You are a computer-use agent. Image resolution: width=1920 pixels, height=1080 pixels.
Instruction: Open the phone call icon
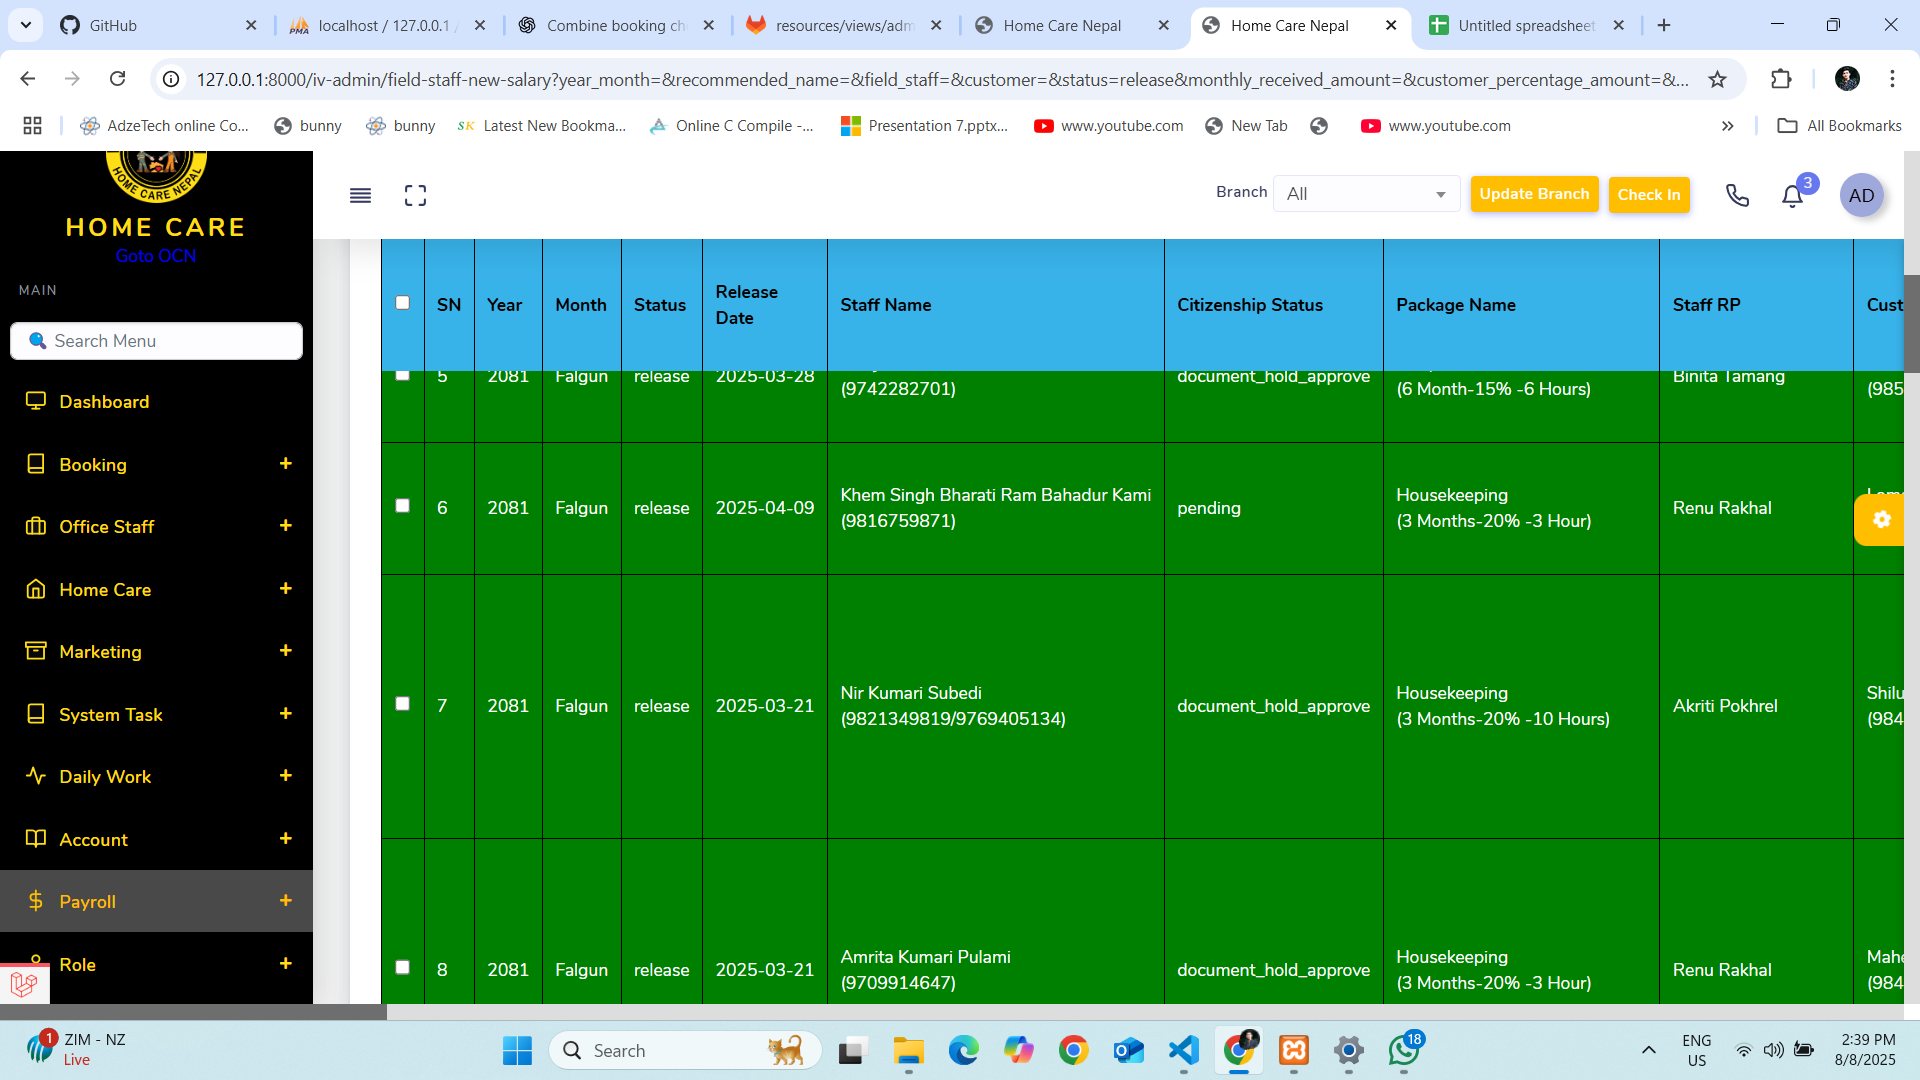coord(1737,196)
